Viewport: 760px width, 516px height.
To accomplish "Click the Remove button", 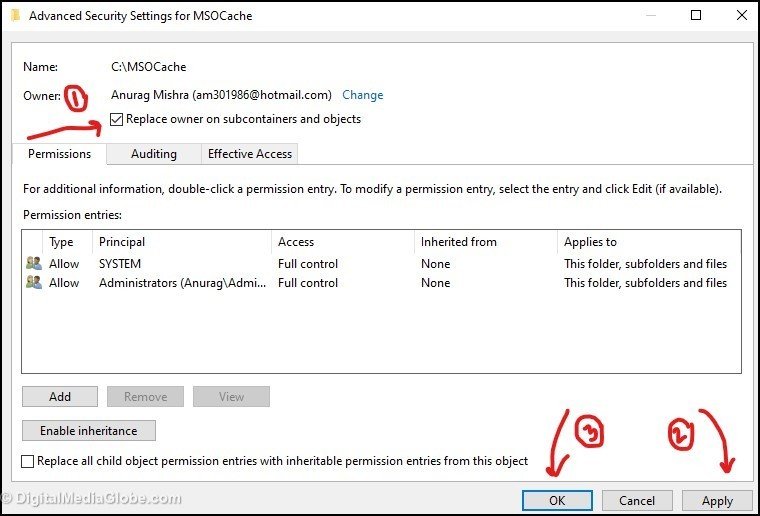I will (145, 397).
